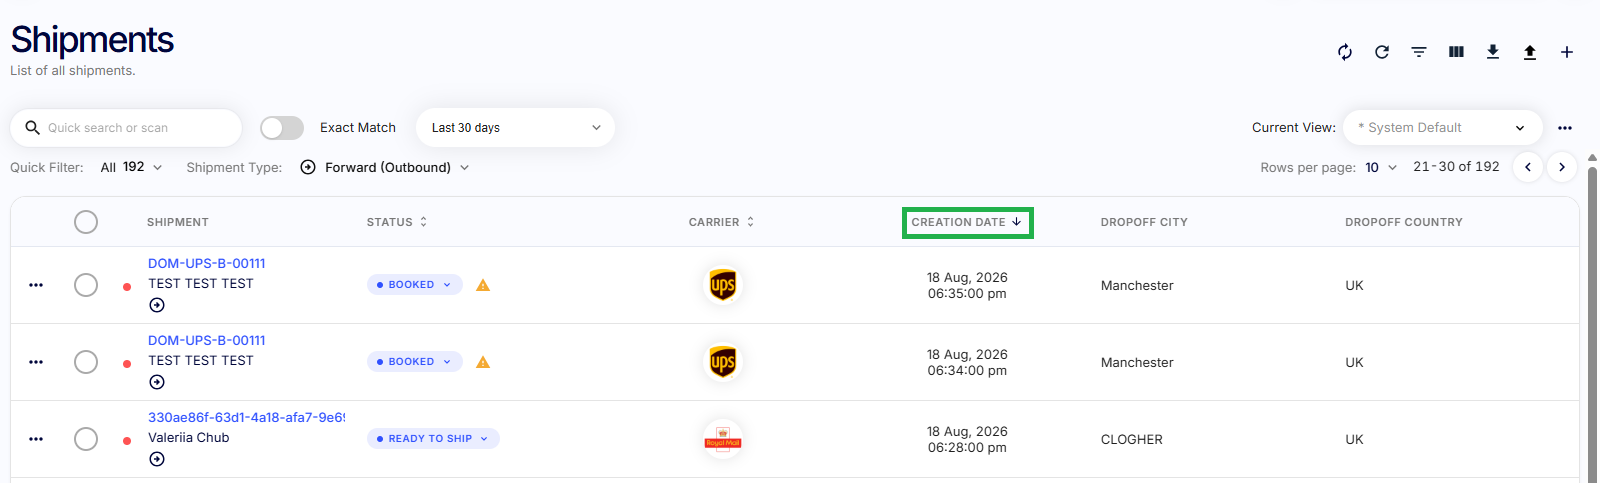Click the refresh list icon
This screenshot has height=483, width=1600.
pos(1382,52)
